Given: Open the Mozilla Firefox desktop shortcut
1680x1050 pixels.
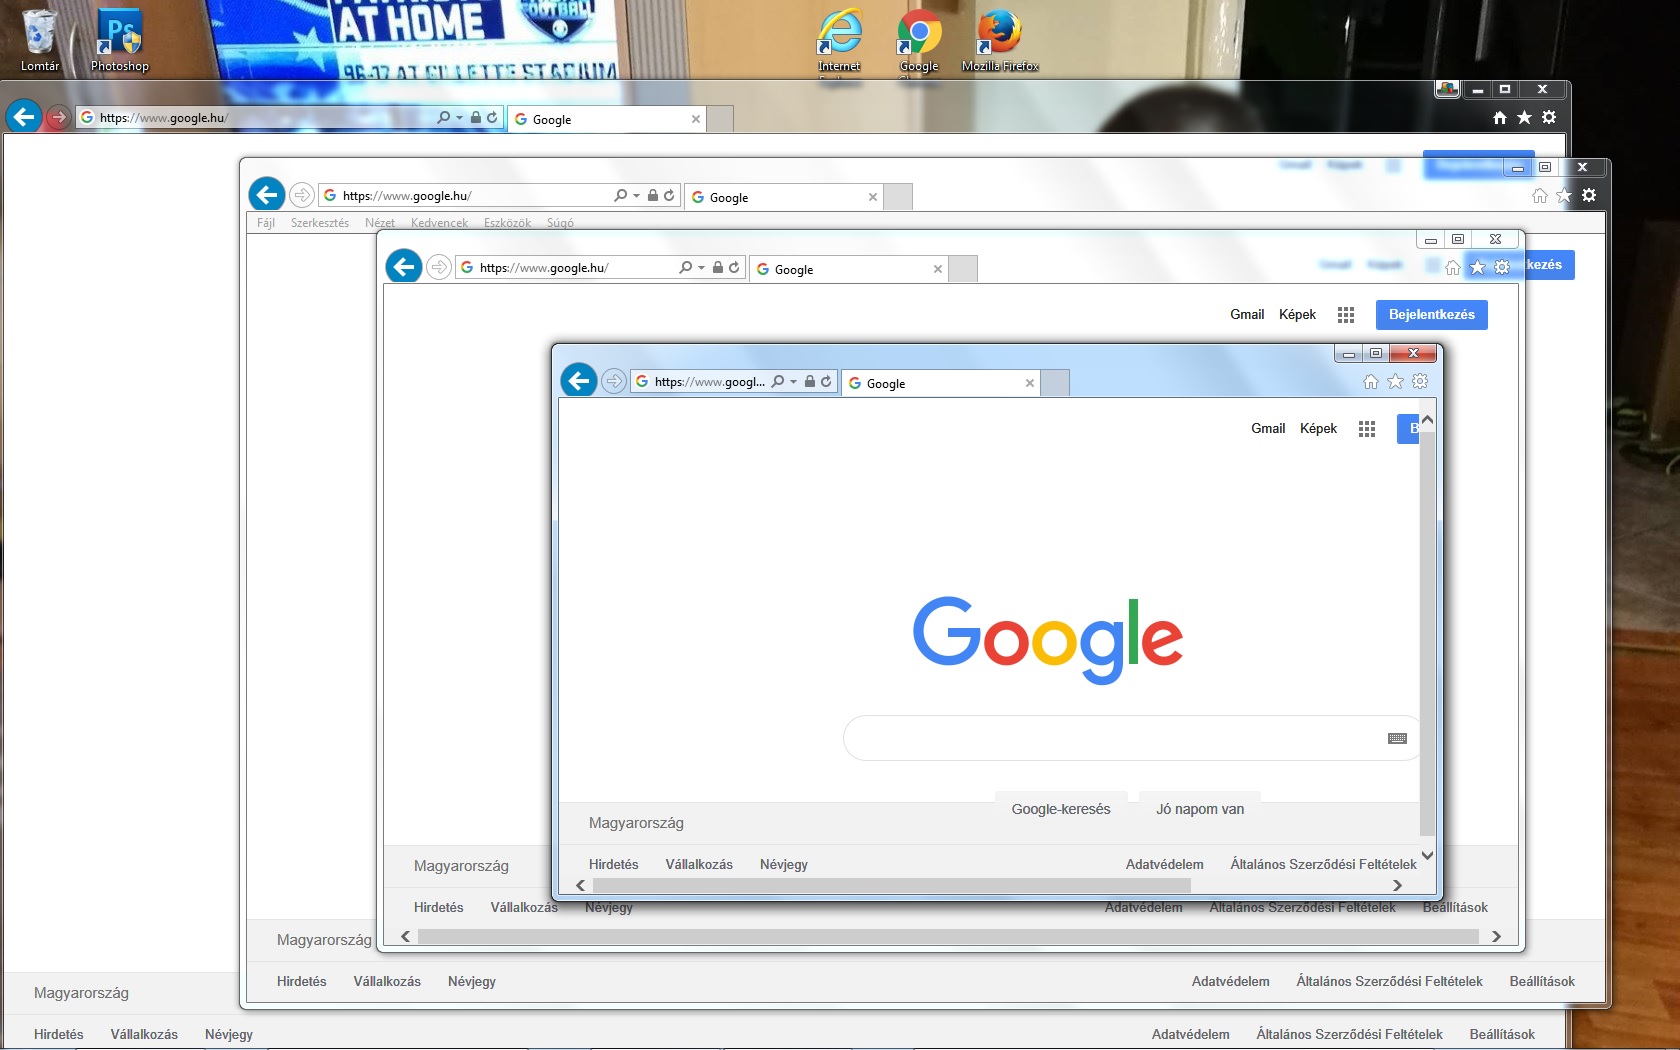Looking at the screenshot, I should click(1000, 40).
